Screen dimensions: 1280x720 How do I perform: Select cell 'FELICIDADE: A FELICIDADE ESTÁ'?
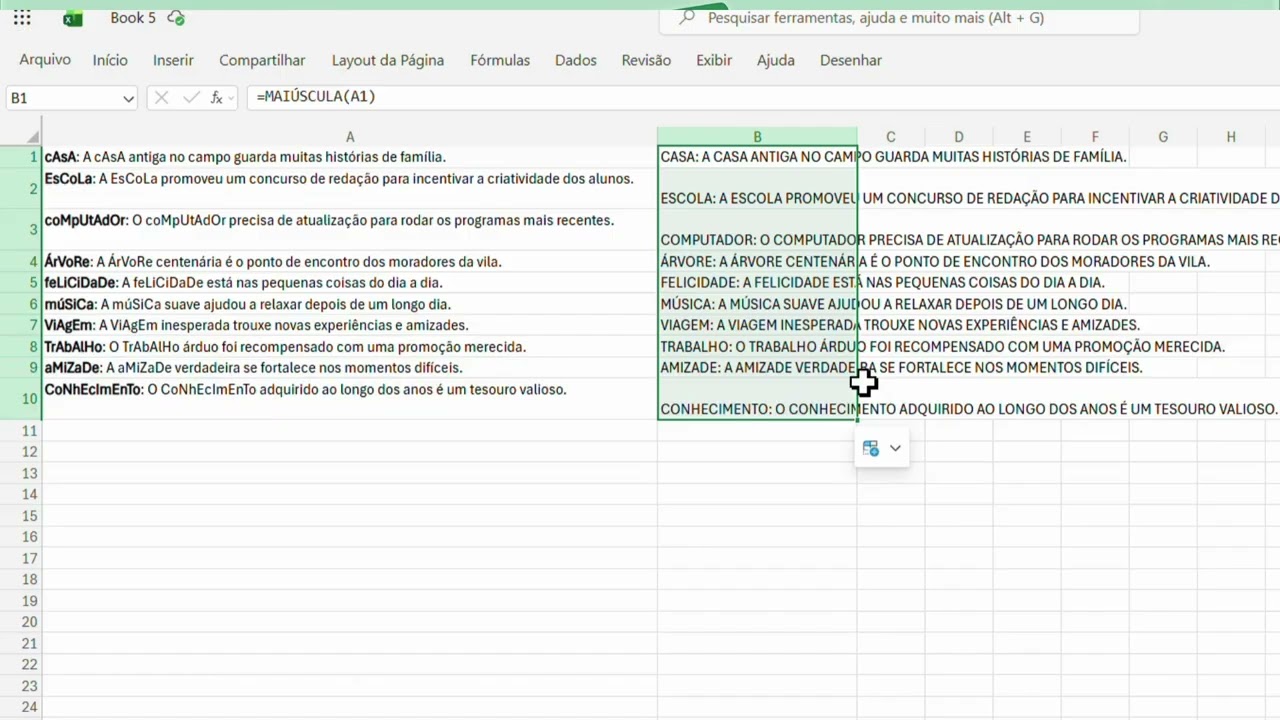point(757,283)
